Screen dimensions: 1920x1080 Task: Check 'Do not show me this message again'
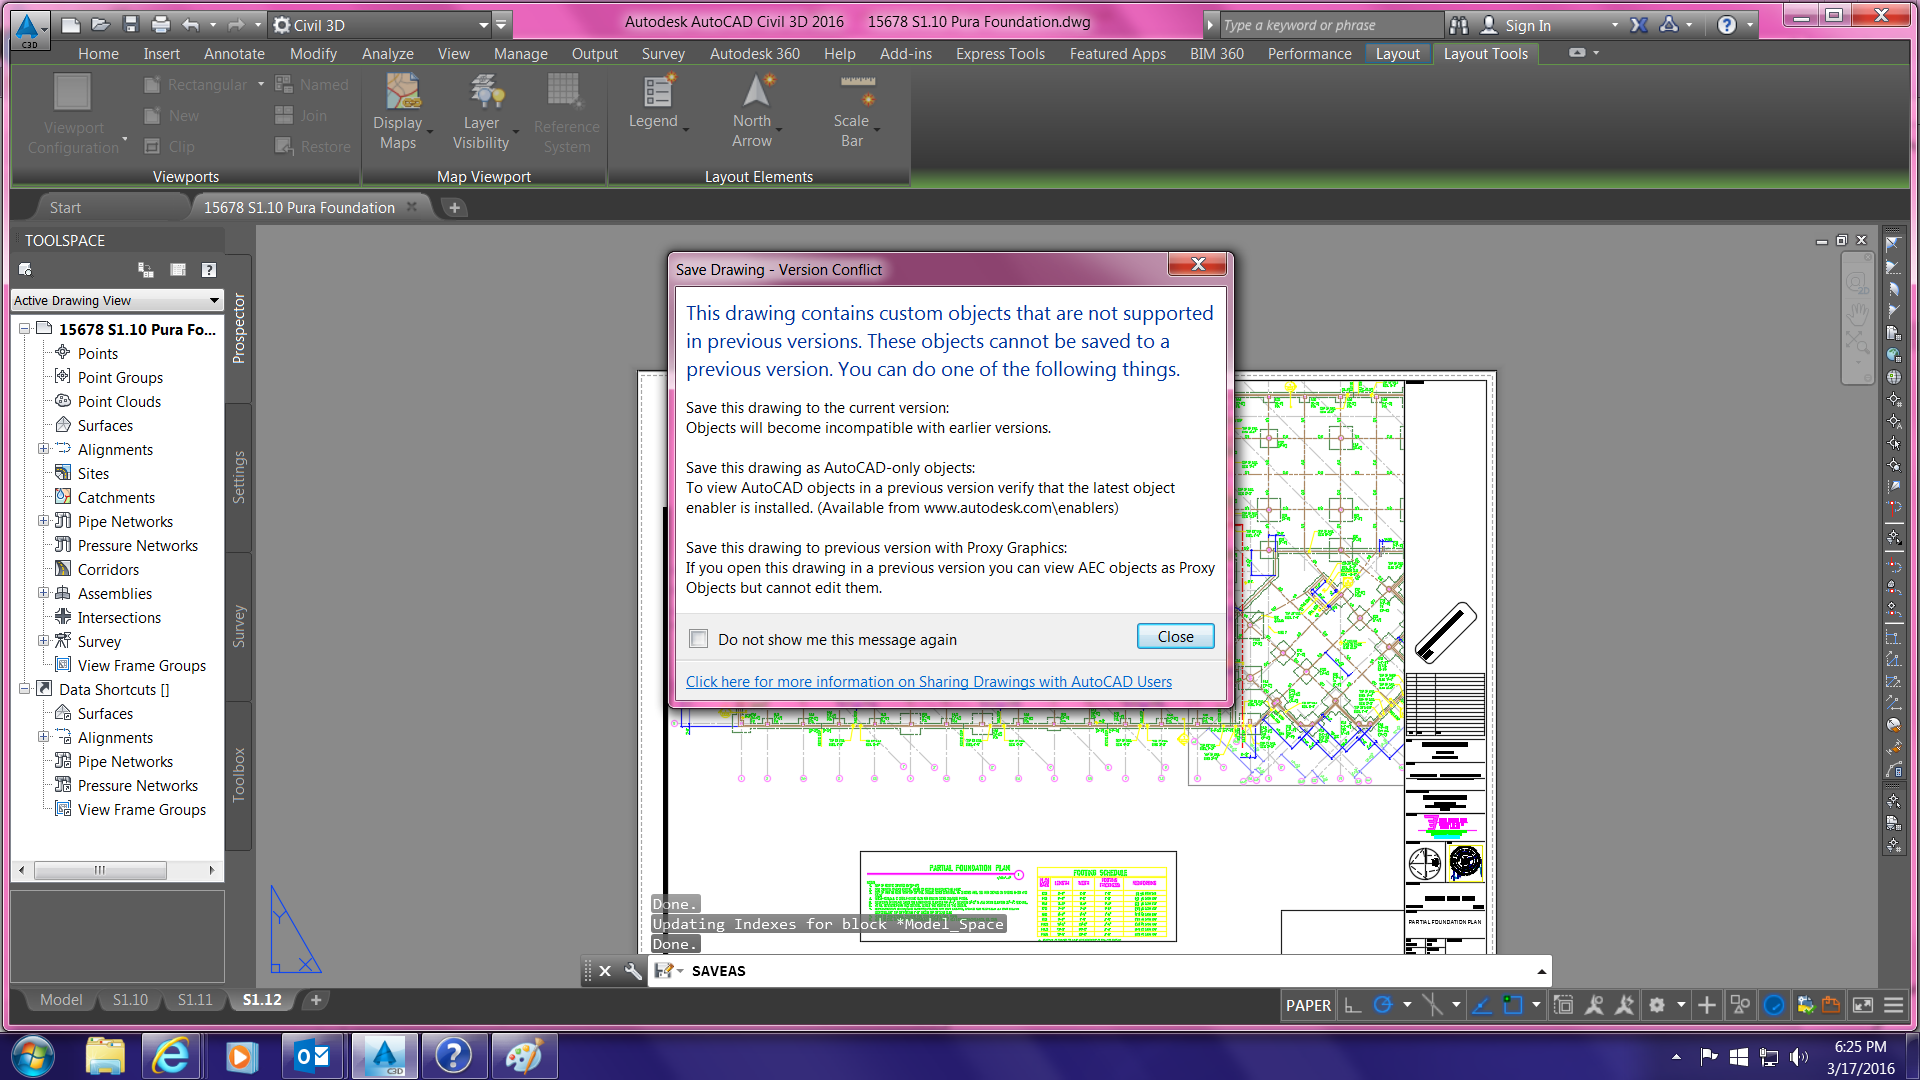(x=699, y=639)
